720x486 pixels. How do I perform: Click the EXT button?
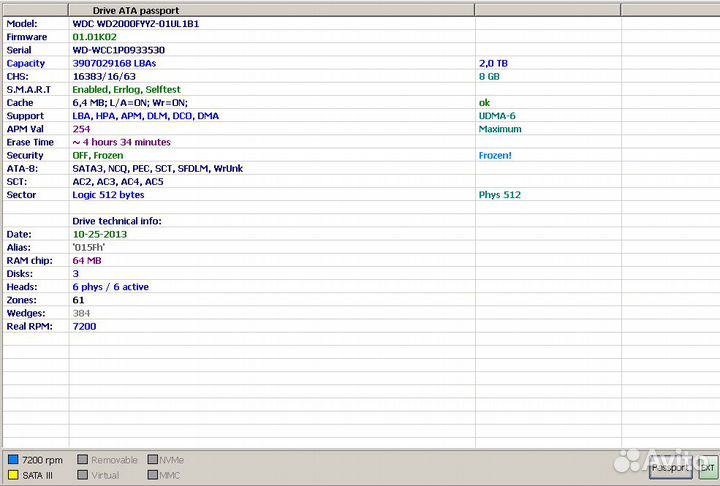tap(707, 468)
